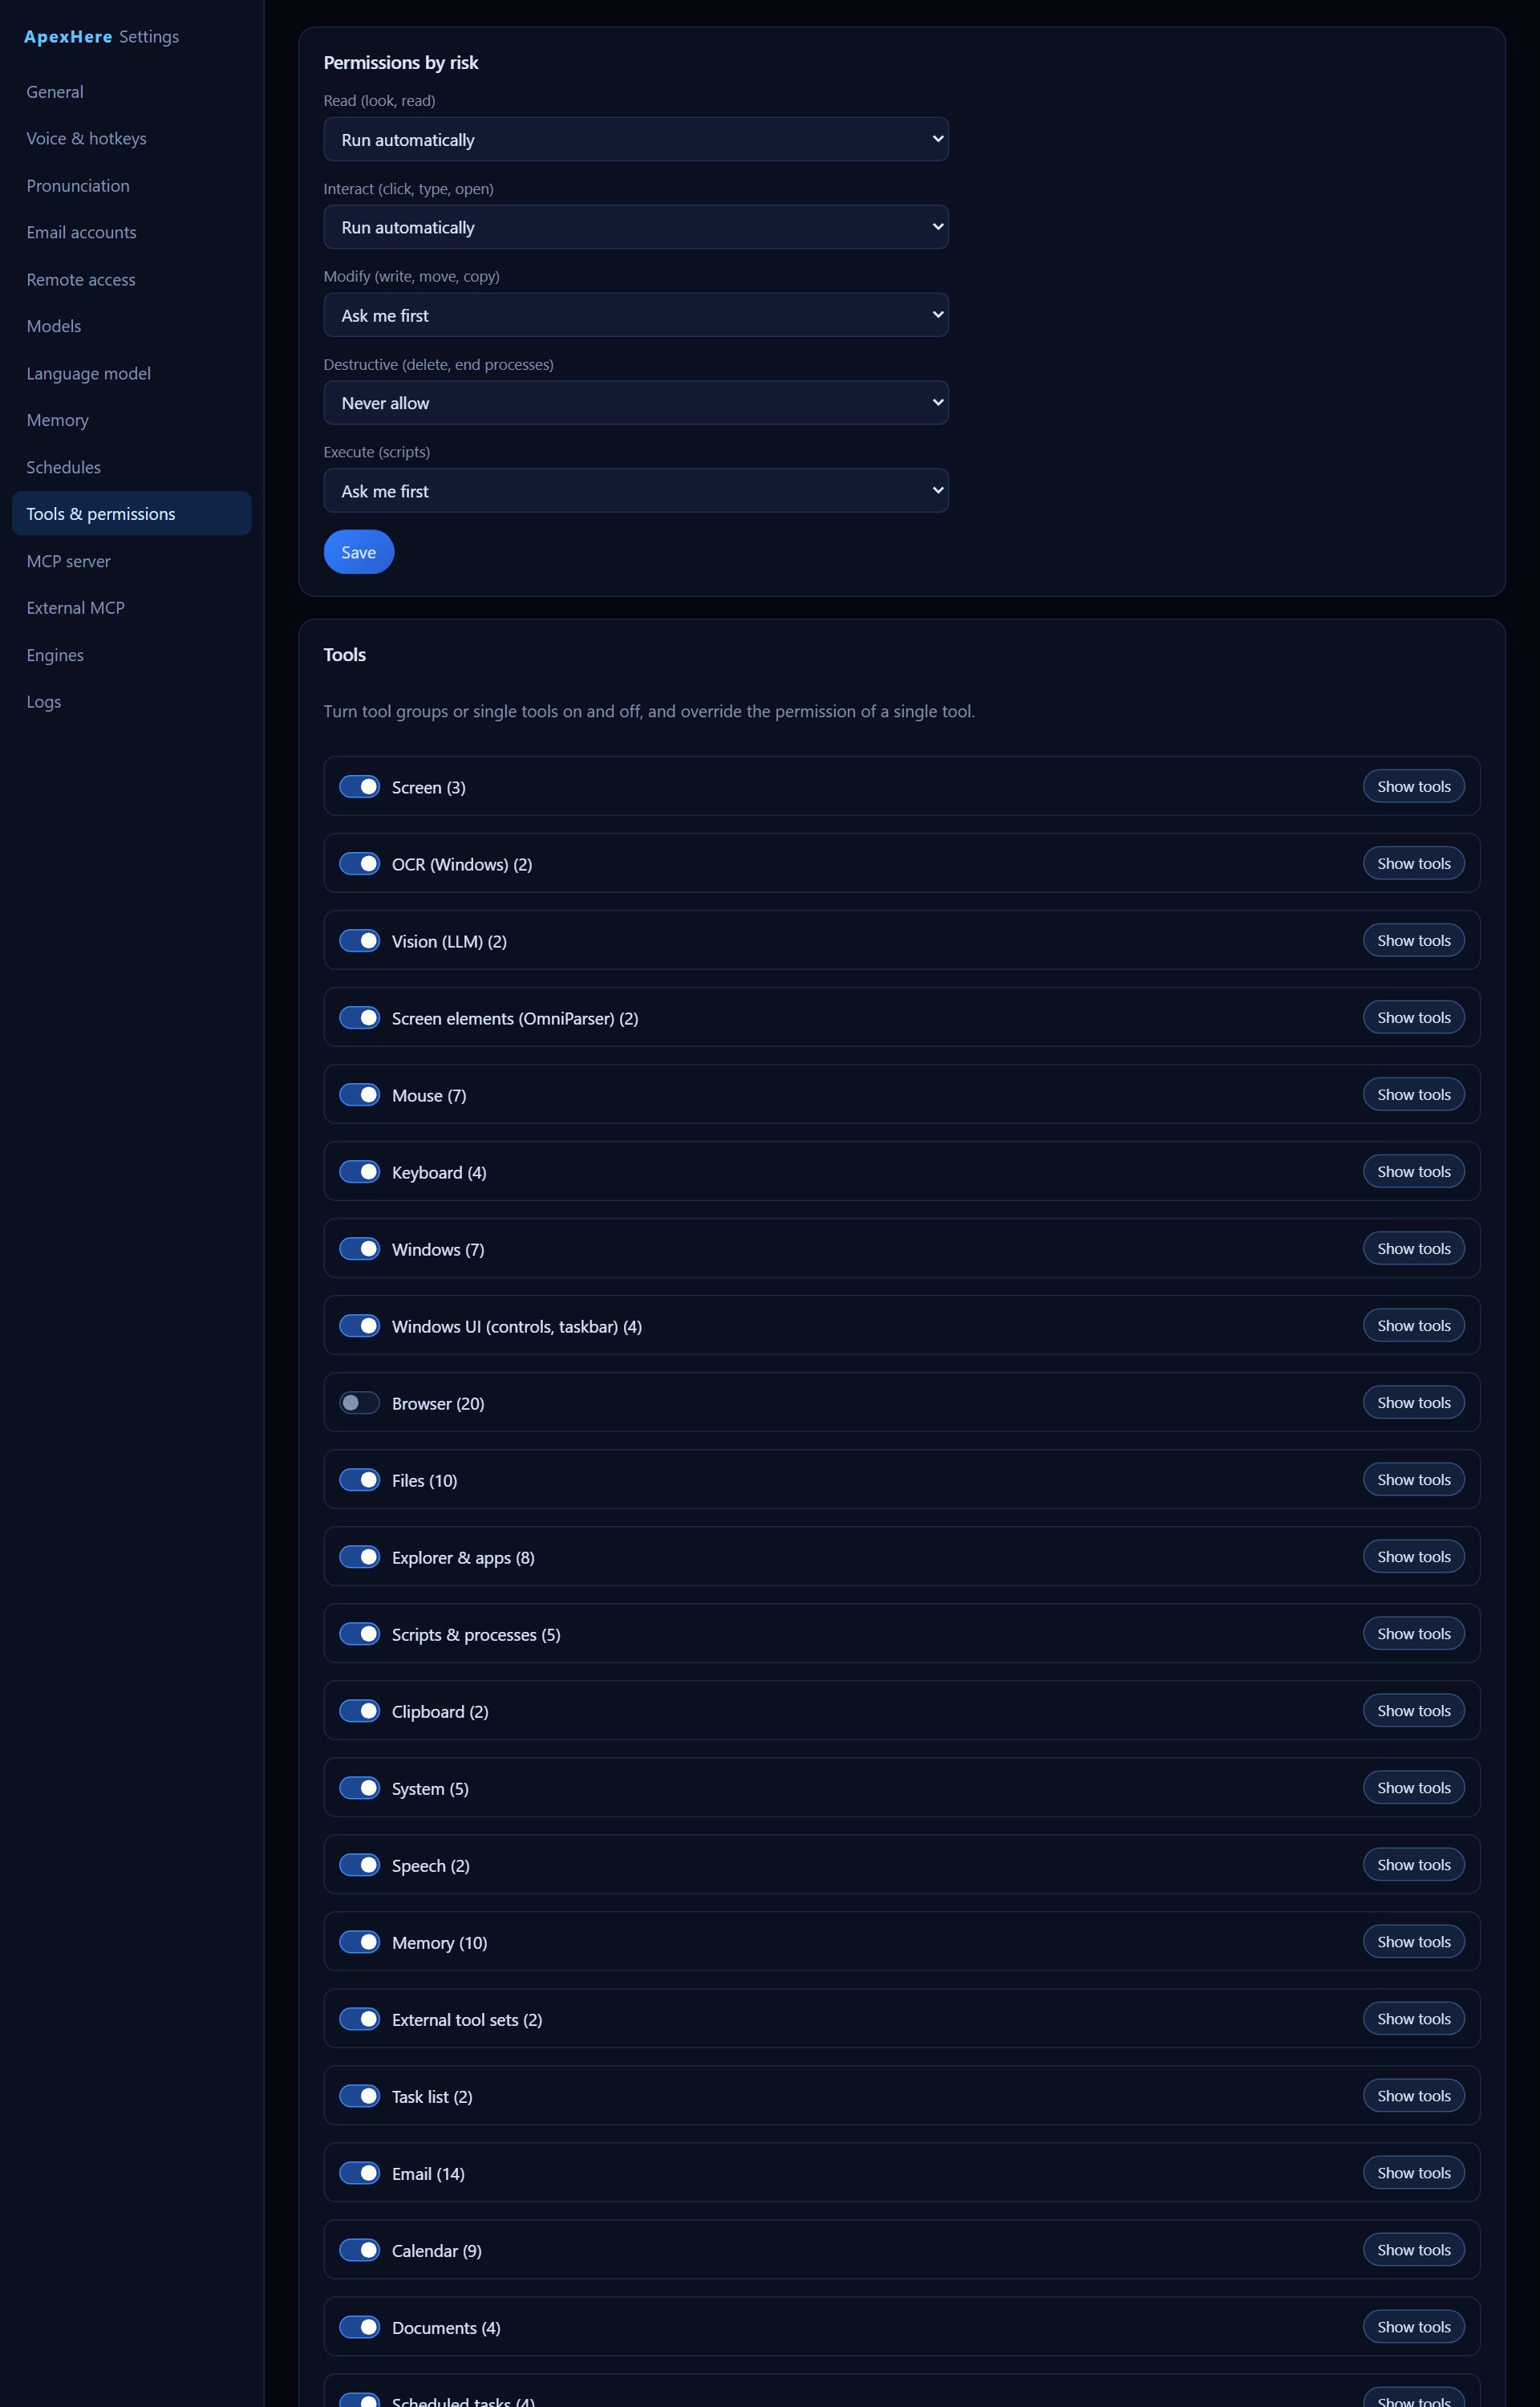This screenshot has width=1540, height=2407.
Task: Show tools for the System (5) group
Action: [1413, 1788]
